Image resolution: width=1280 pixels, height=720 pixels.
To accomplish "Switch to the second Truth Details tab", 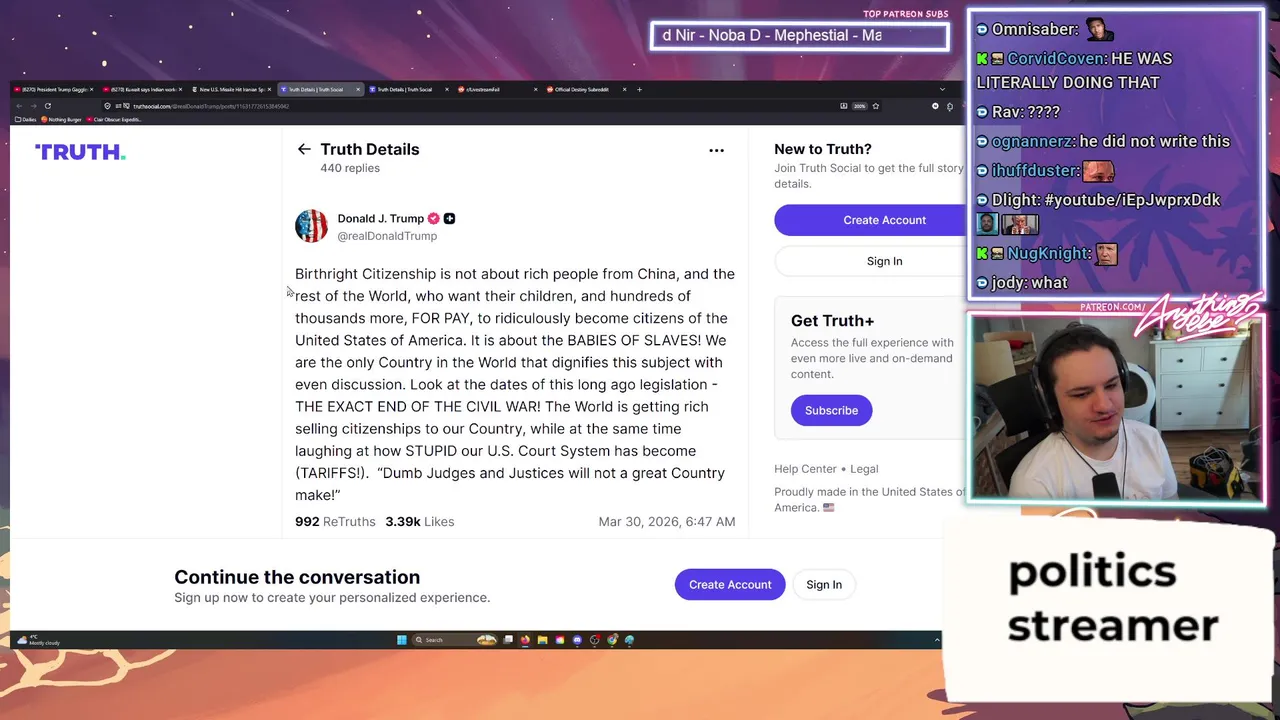I will (x=408, y=89).
